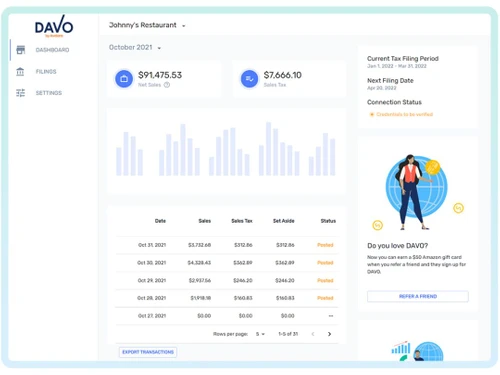Expand the Johnny's Restaurant dropdown
Screen dimensions: 500x375
(147, 25)
